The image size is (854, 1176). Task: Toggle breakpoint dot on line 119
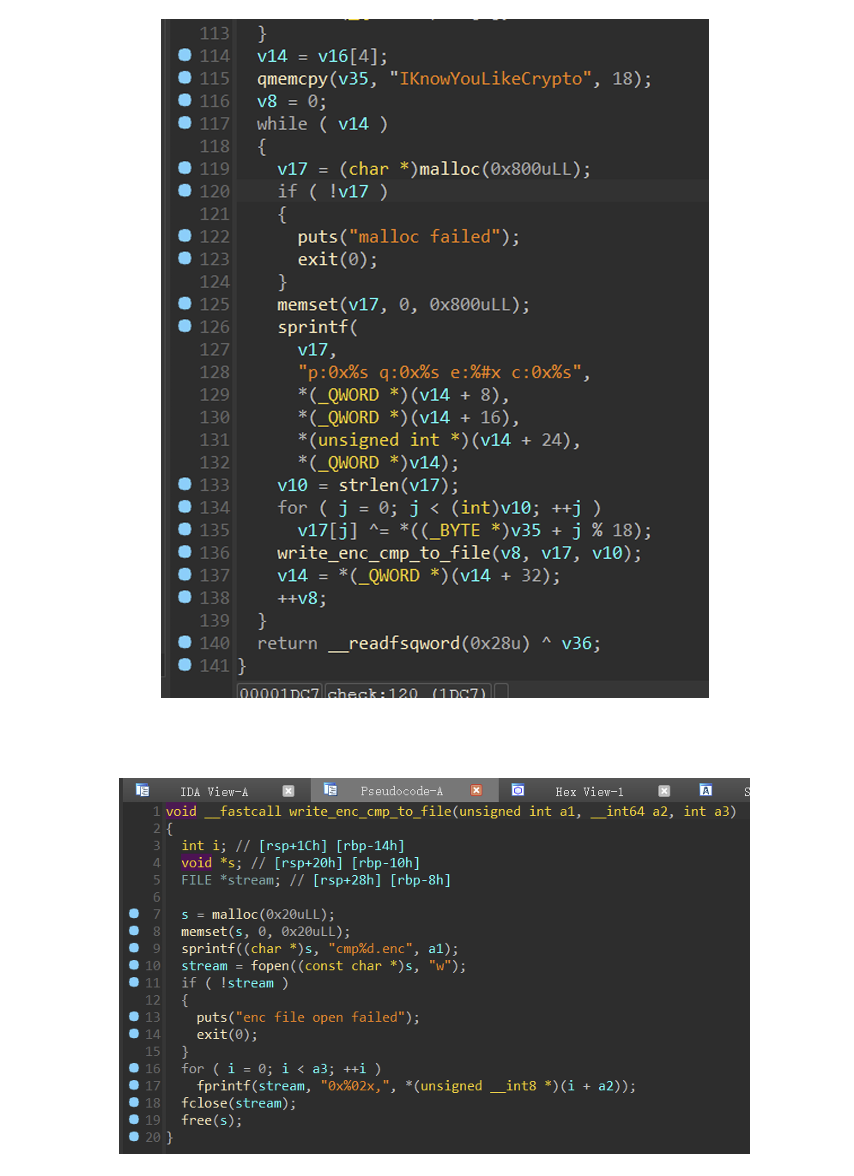(184, 167)
